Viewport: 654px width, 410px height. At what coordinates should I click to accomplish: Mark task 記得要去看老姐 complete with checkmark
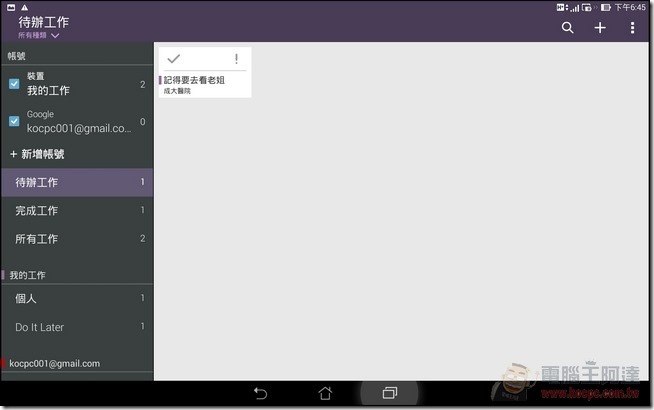(x=174, y=59)
